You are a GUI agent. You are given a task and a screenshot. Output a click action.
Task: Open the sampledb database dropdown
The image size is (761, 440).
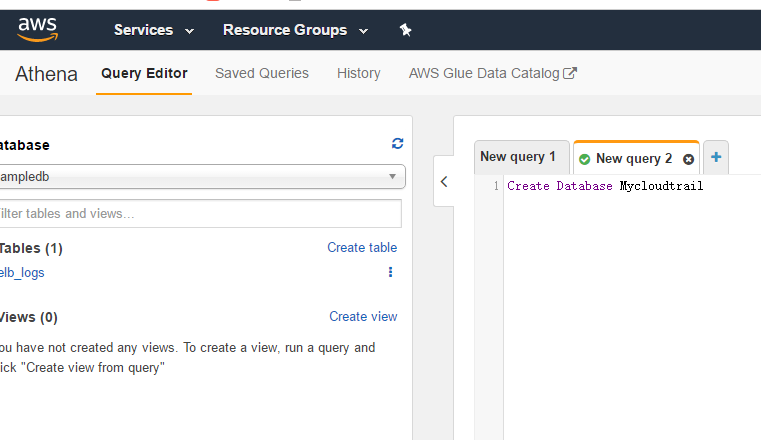pyautogui.click(x=201, y=177)
